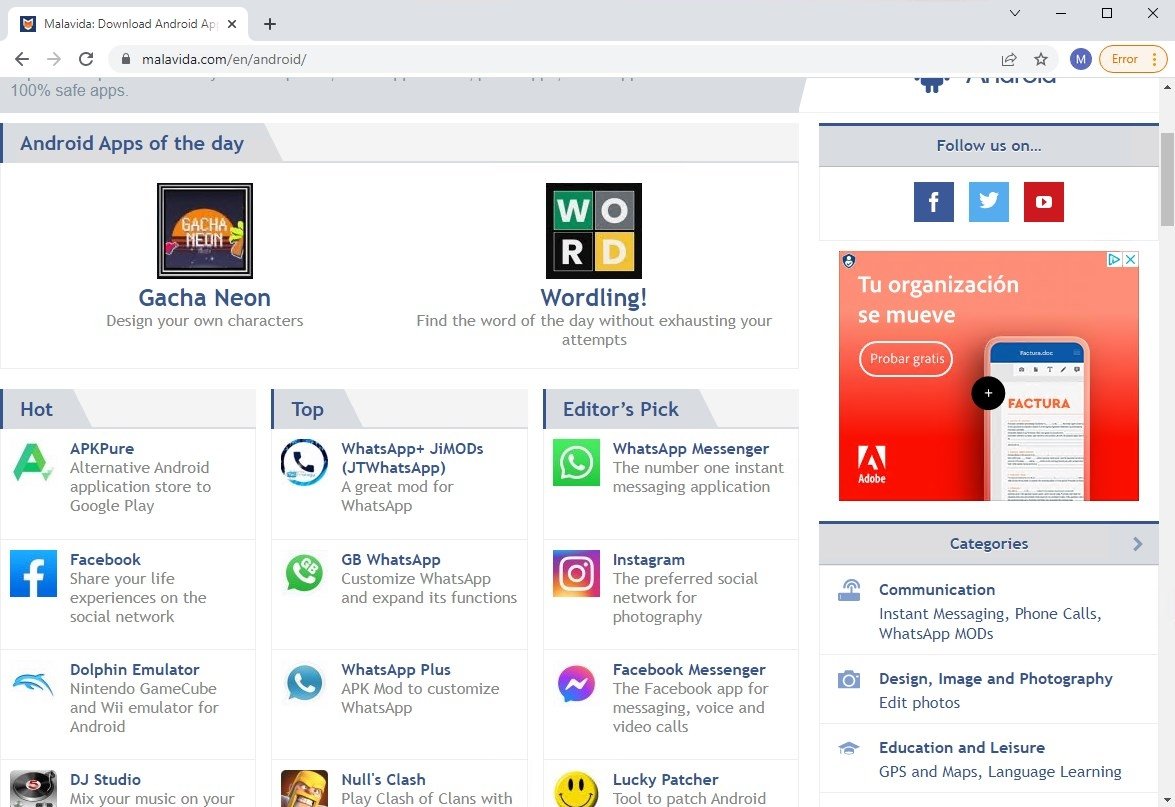Screen dimensions: 1175x807
Task: Click the Facebook Messenger icon
Action: [x=576, y=683]
